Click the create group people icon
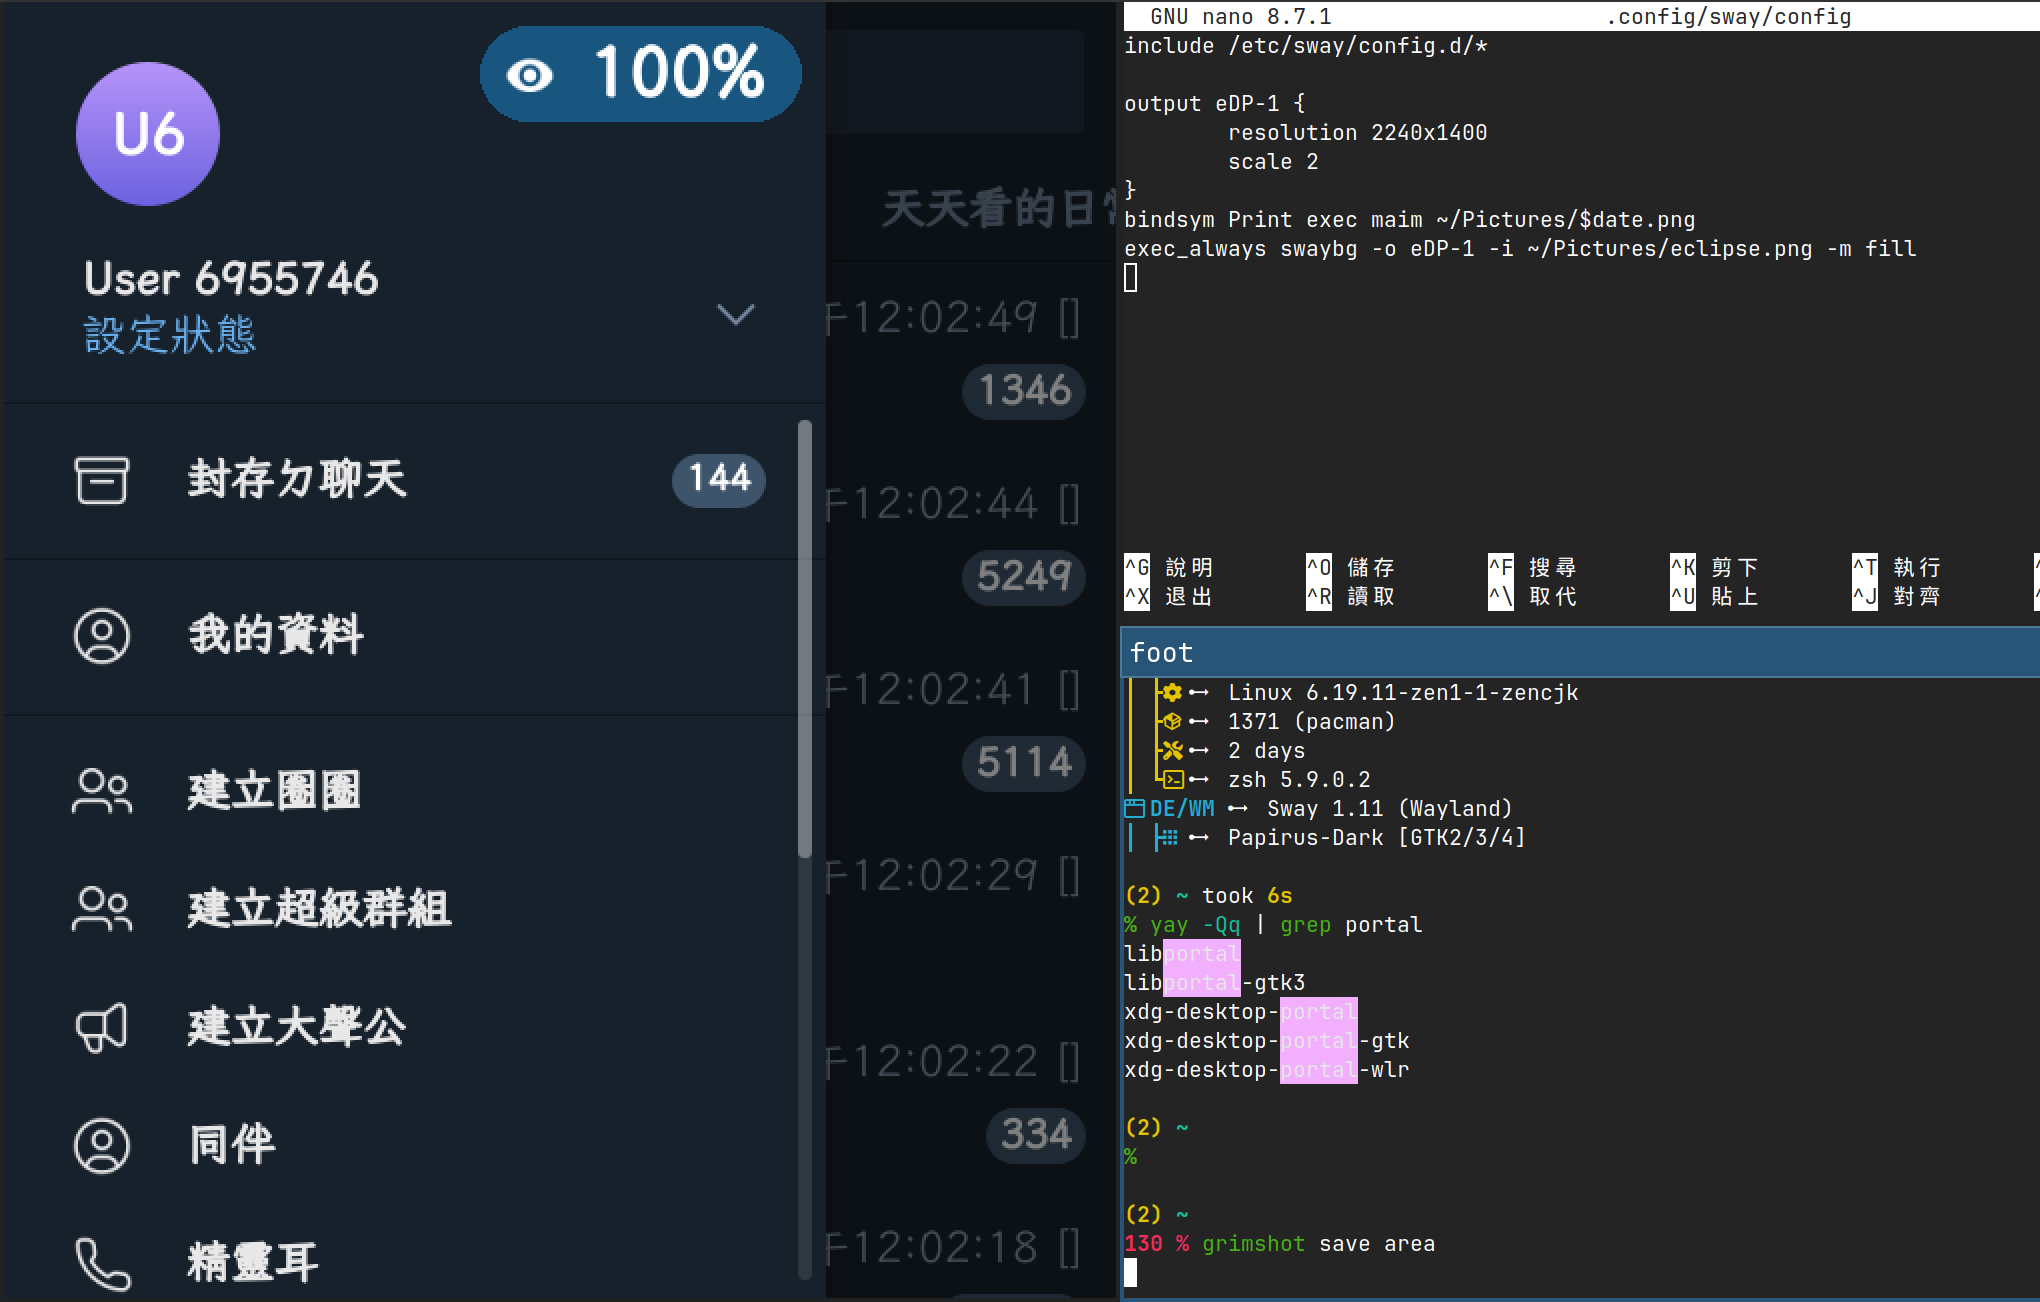 [101, 791]
